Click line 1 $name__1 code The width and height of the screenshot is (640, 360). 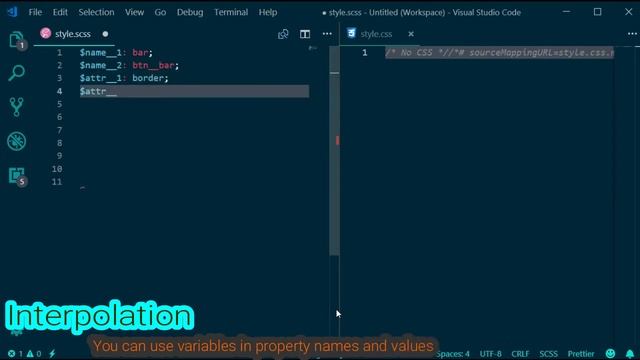click(x=116, y=53)
